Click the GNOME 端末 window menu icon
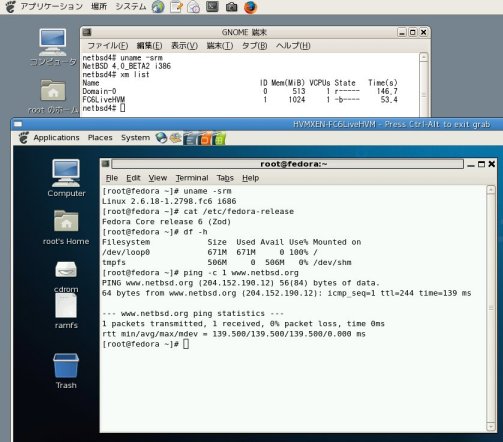503x442 pixels. click(87, 32)
